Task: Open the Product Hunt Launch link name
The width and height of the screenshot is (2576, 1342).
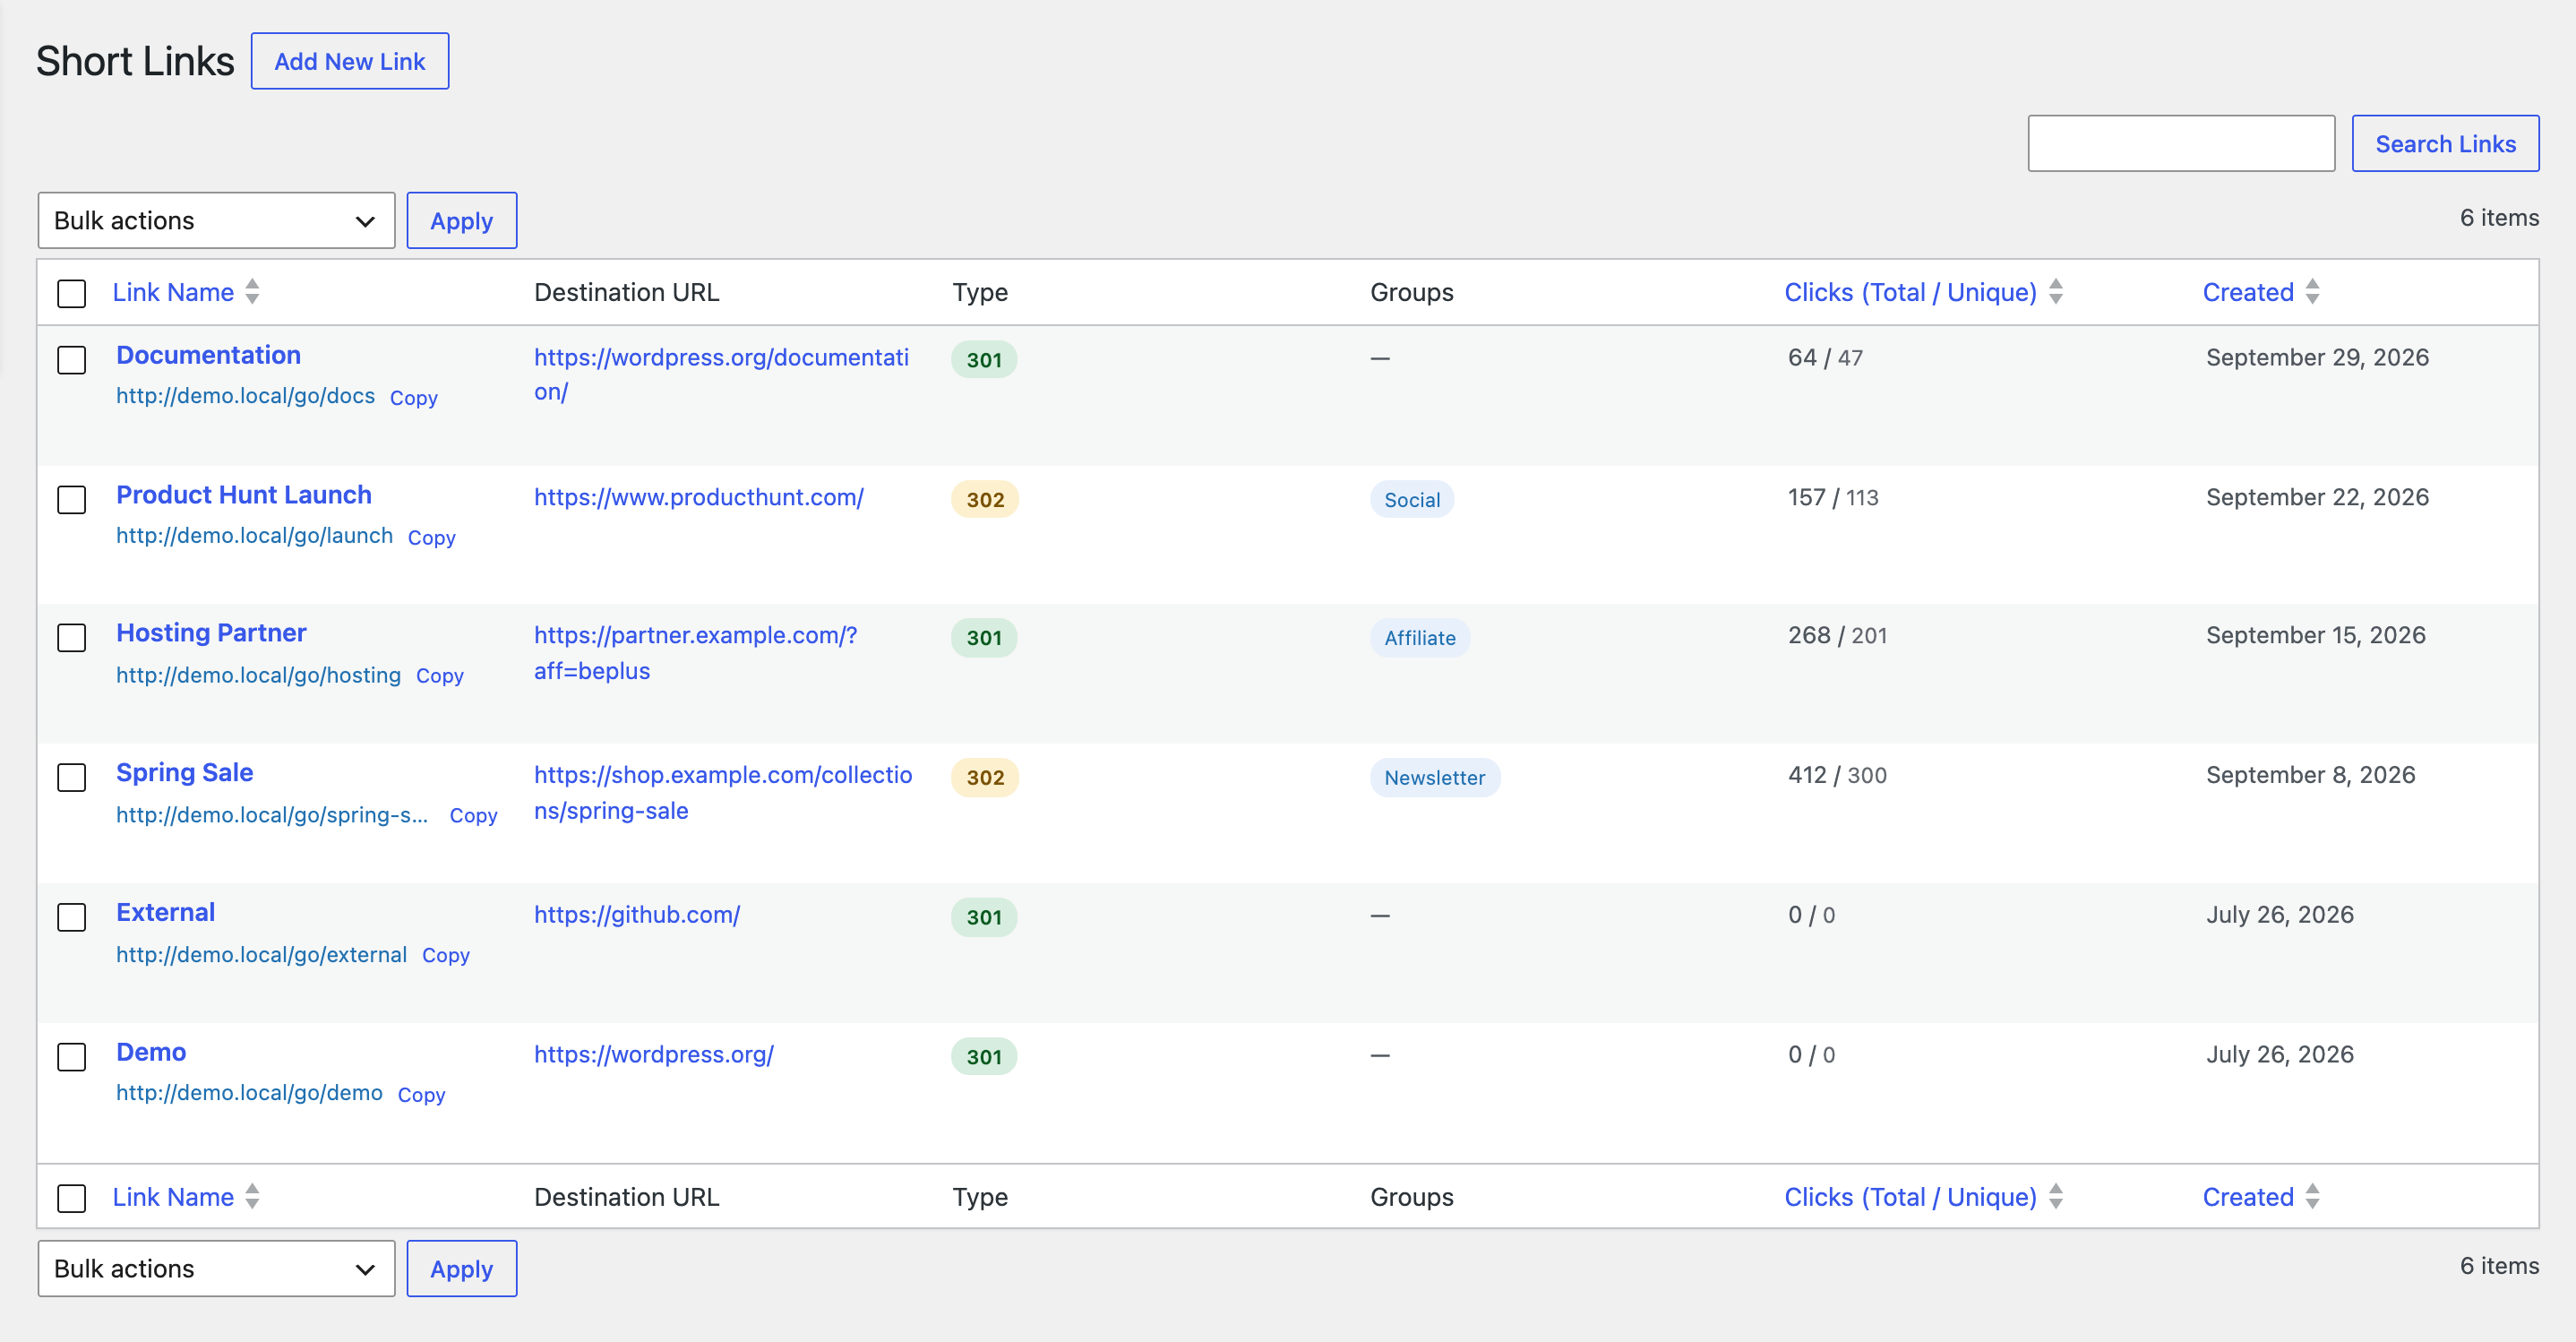Action: 243,495
